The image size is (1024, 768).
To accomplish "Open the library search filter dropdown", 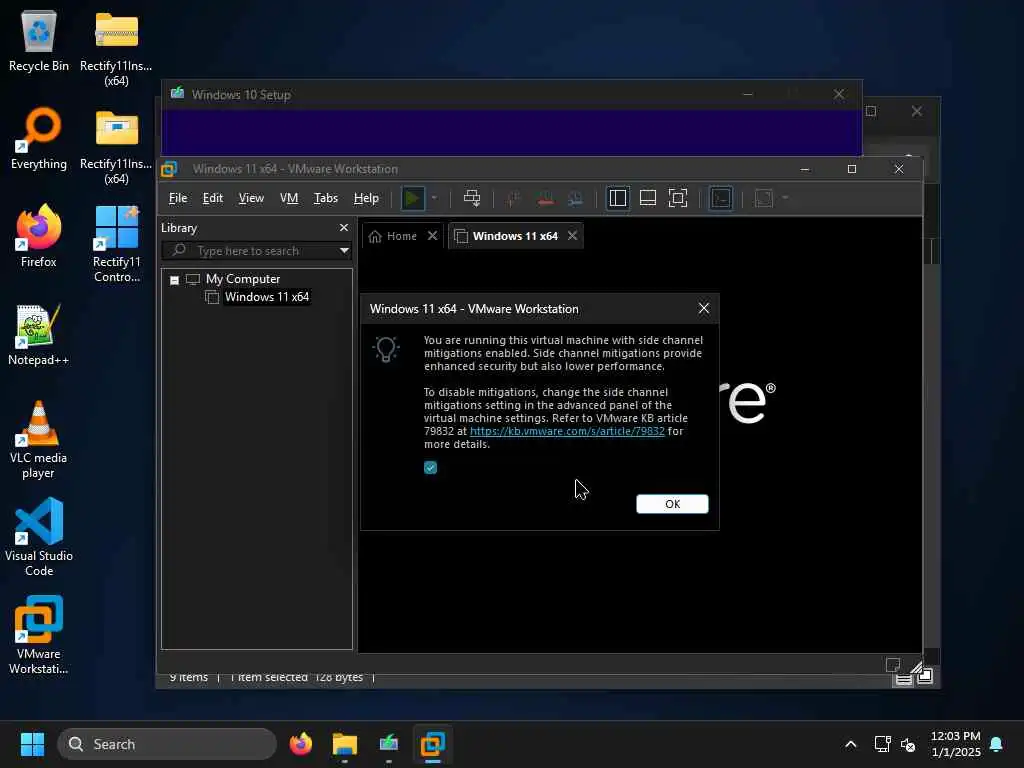I will click(x=344, y=251).
